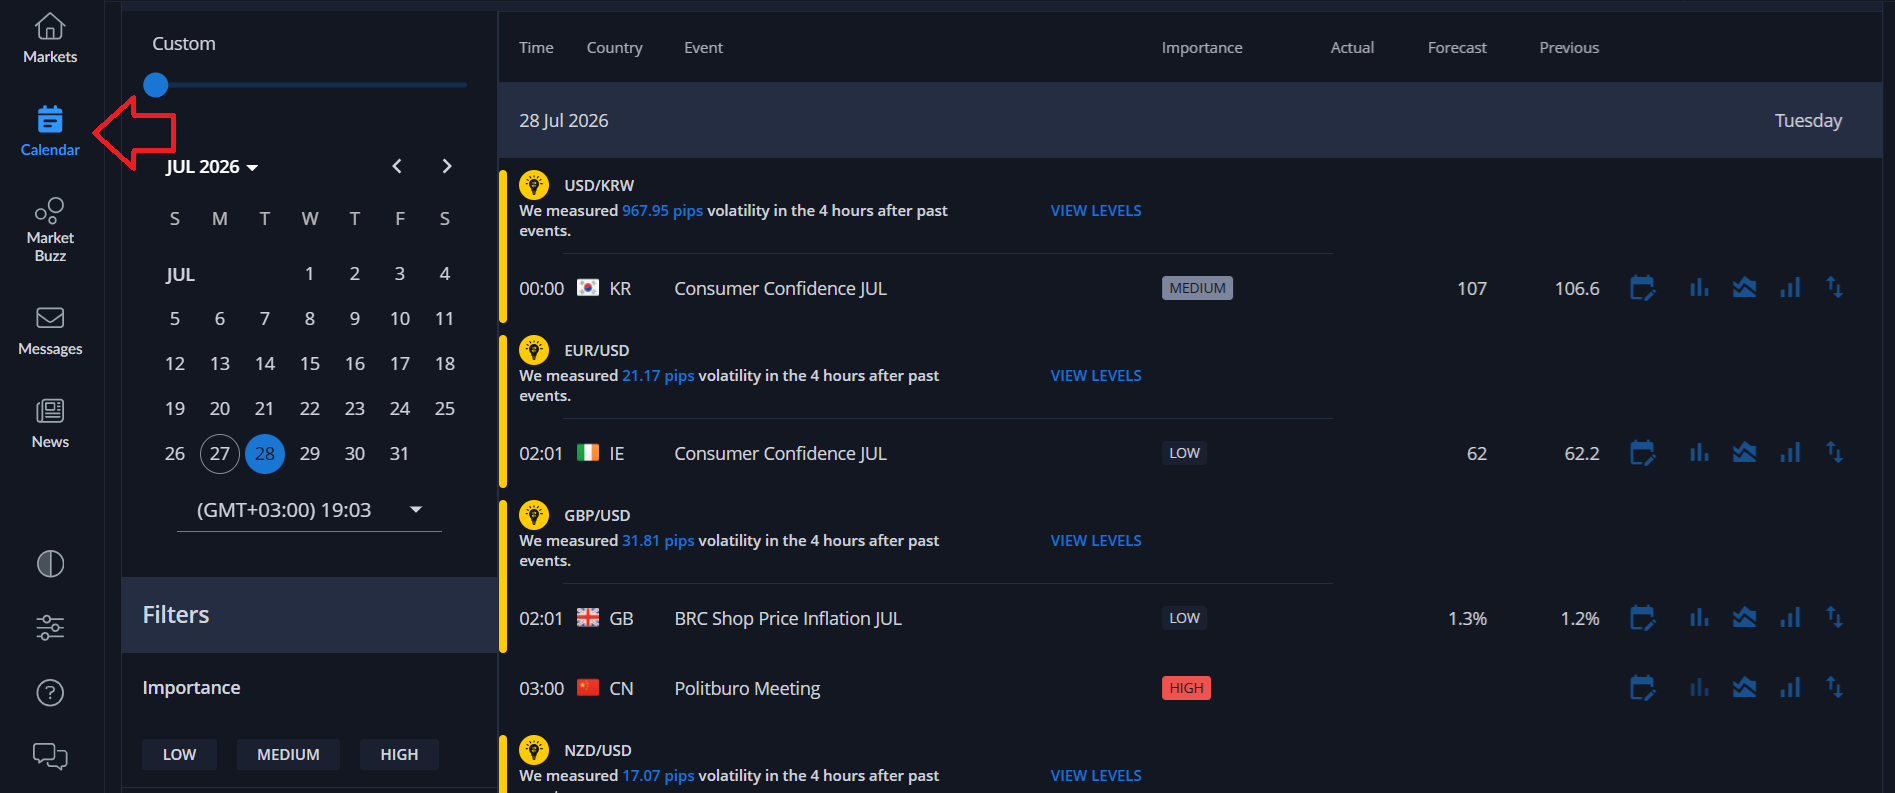Expand the JUL 2026 month dropdown
Viewport: 1895px width, 793px height.
point(212,167)
